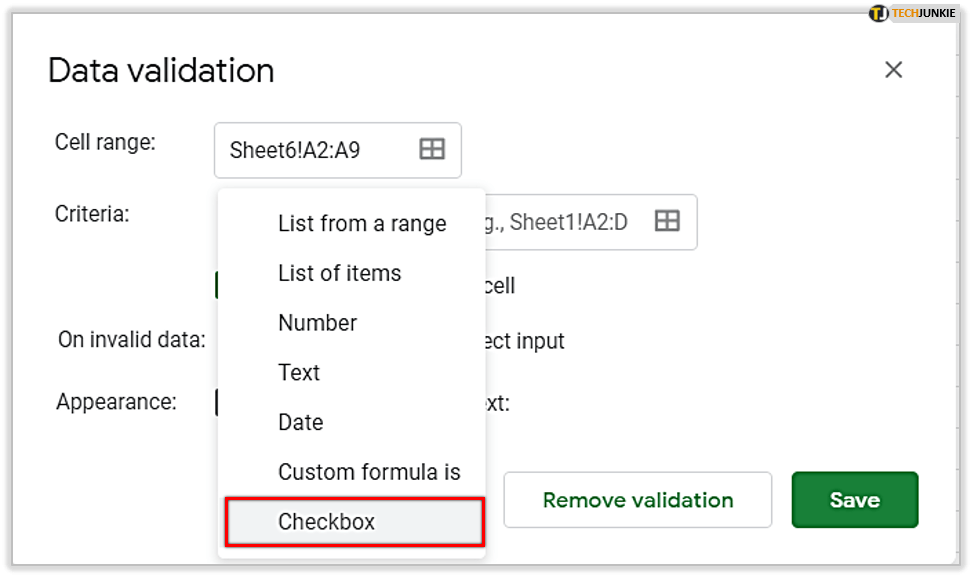
Task: Select 'Number' in the criteria dropdown
Action: click(x=317, y=323)
